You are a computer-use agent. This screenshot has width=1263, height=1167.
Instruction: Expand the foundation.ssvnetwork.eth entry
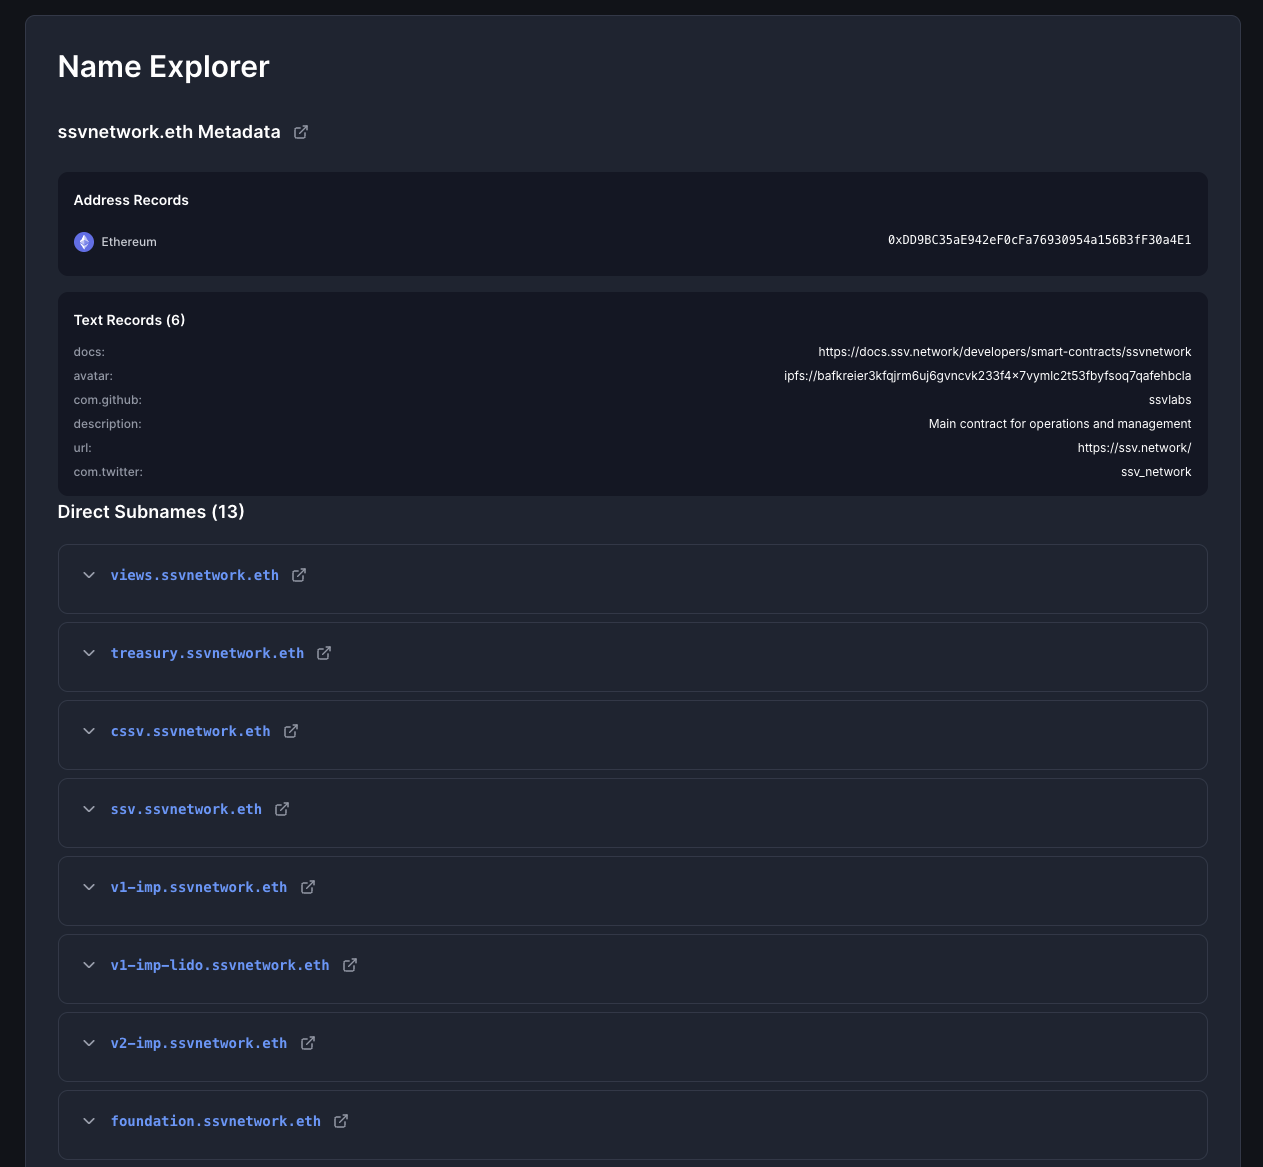89,1121
